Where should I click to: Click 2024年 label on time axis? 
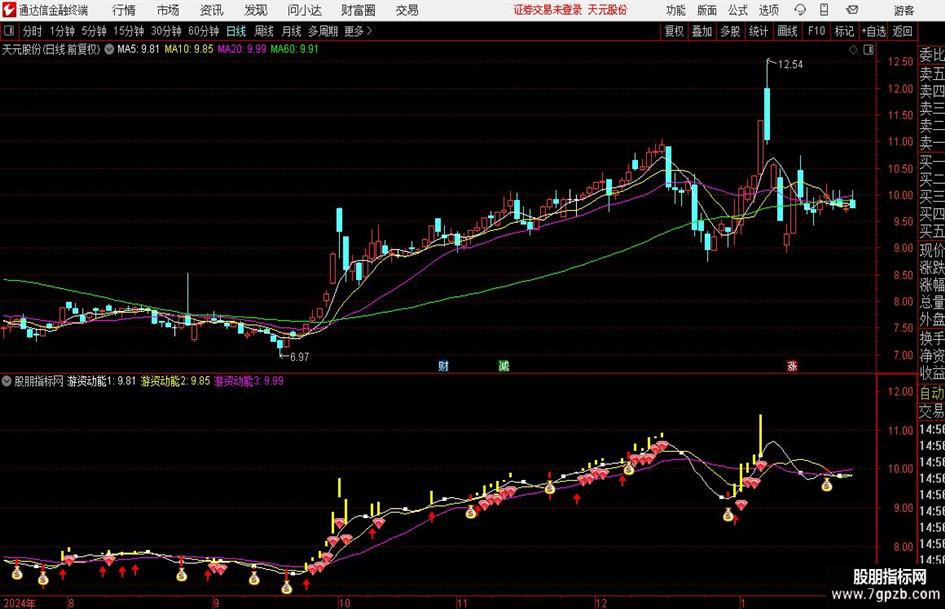(19, 603)
